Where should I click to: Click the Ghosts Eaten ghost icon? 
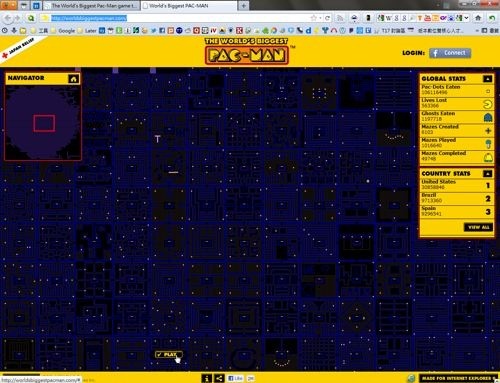tap(488, 117)
